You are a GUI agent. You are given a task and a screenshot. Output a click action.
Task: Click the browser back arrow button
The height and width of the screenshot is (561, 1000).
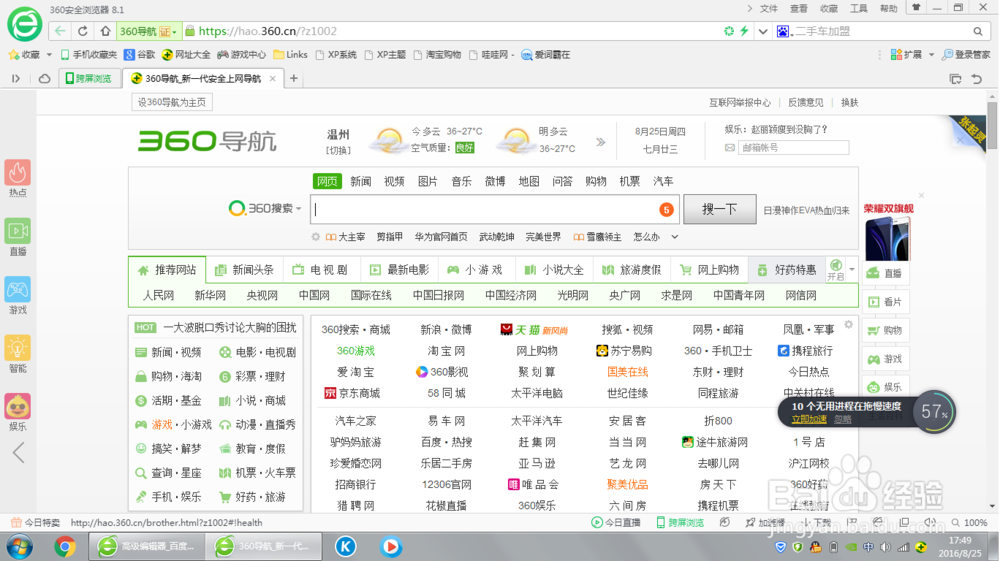point(60,31)
